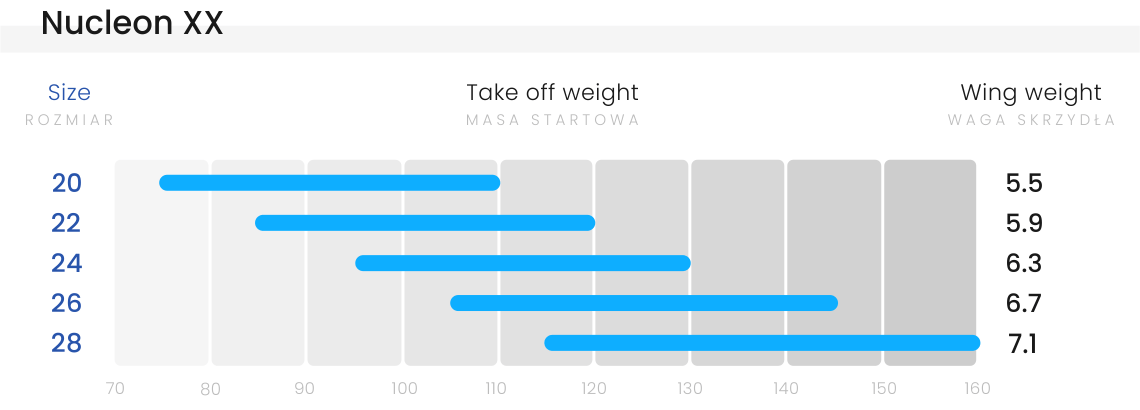Select size 24 label

coord(67,263)
